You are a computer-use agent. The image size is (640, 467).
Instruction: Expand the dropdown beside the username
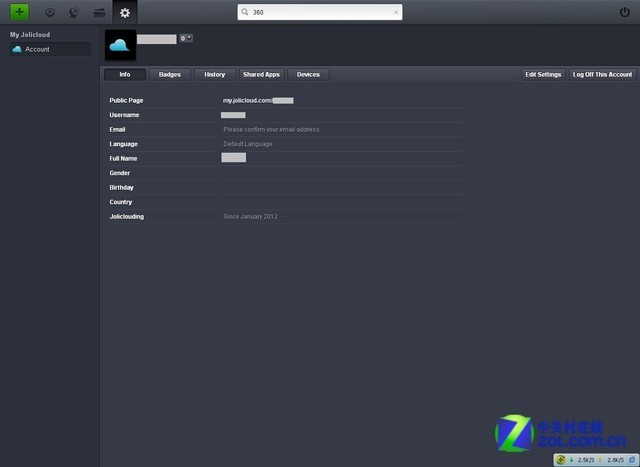186,38
